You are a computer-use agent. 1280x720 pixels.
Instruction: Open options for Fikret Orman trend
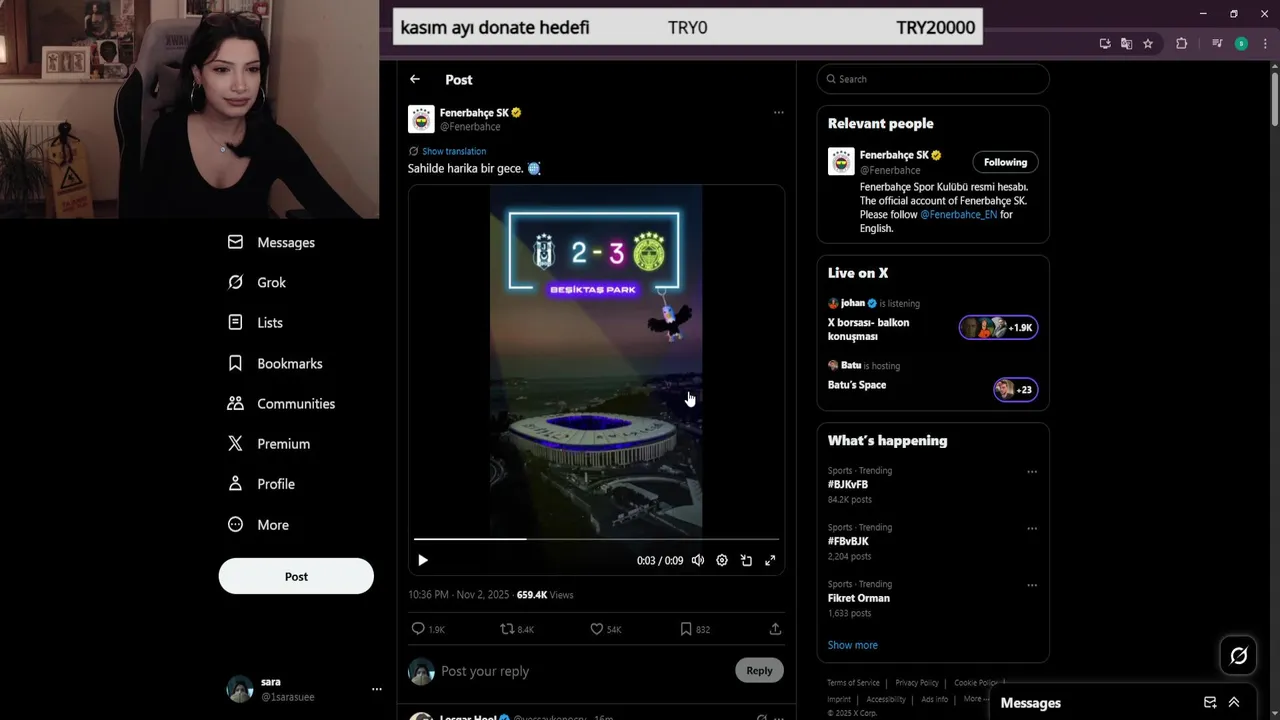coord(1032,585)
